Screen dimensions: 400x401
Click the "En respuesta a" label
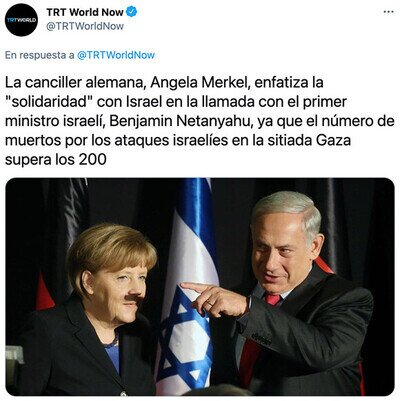coord(40,55)
